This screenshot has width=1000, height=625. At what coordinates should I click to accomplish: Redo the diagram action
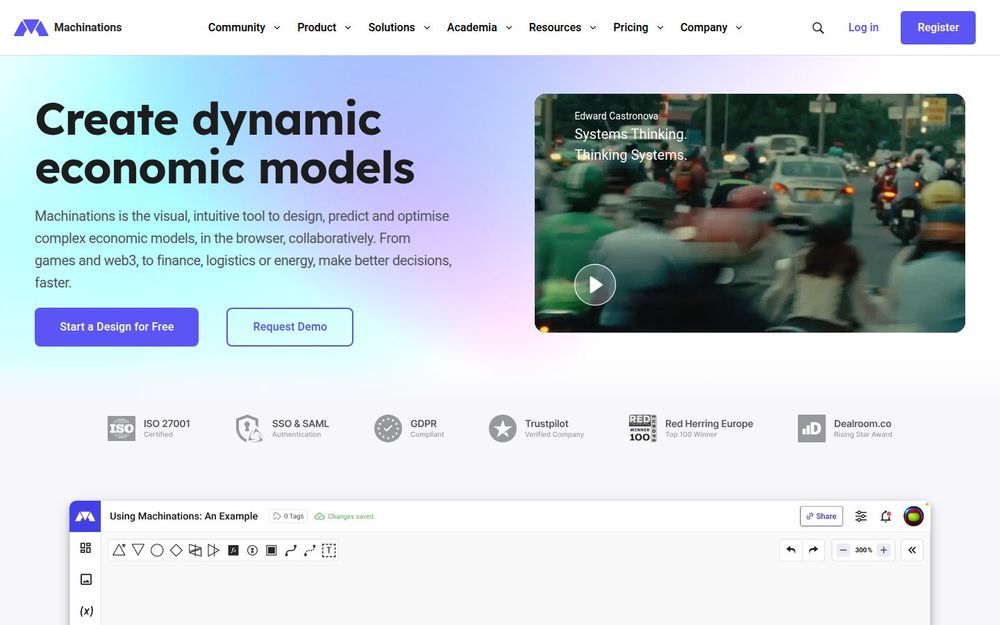(813, 550)
